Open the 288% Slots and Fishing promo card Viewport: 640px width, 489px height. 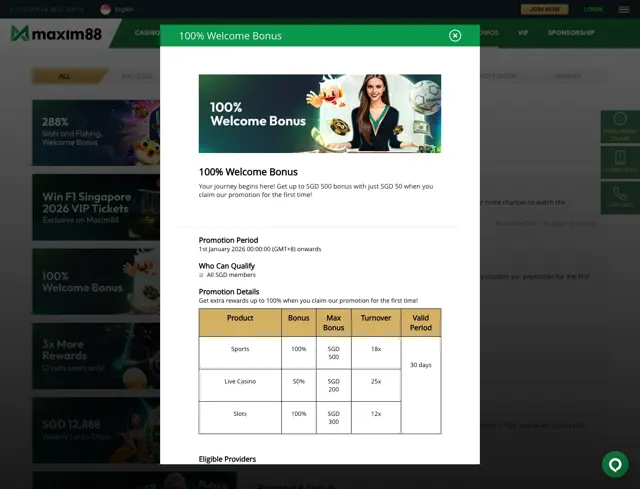(x=96, y=133)
